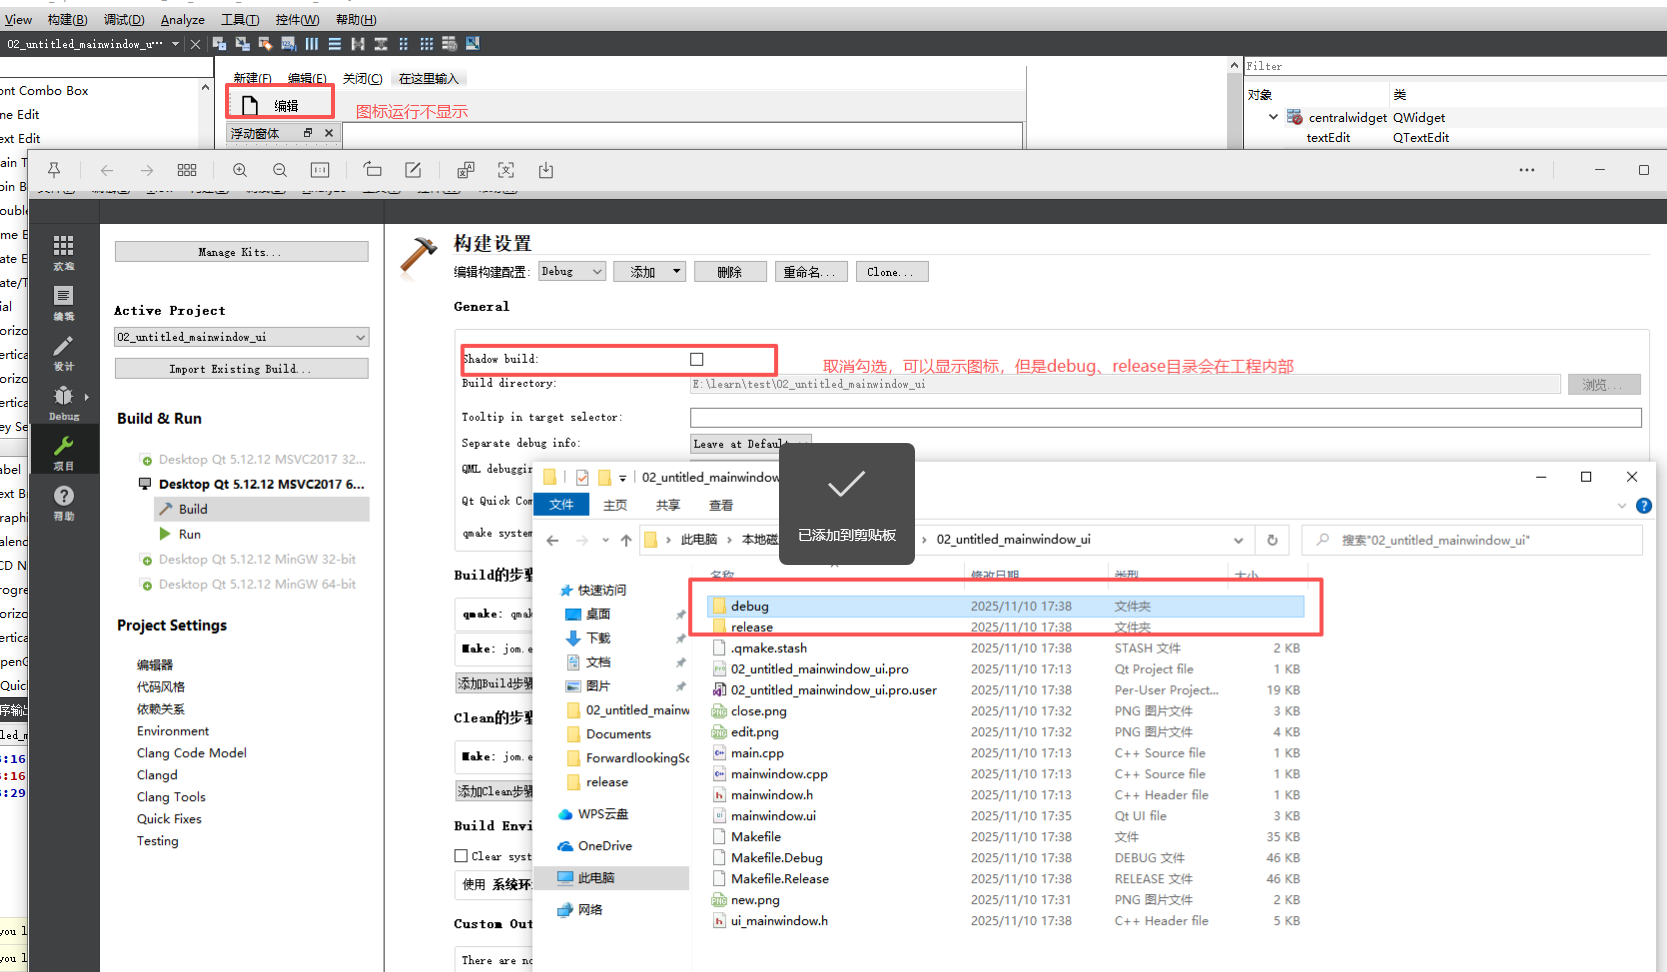
Task: Click the 重命名... button
Action: point(811,271)
